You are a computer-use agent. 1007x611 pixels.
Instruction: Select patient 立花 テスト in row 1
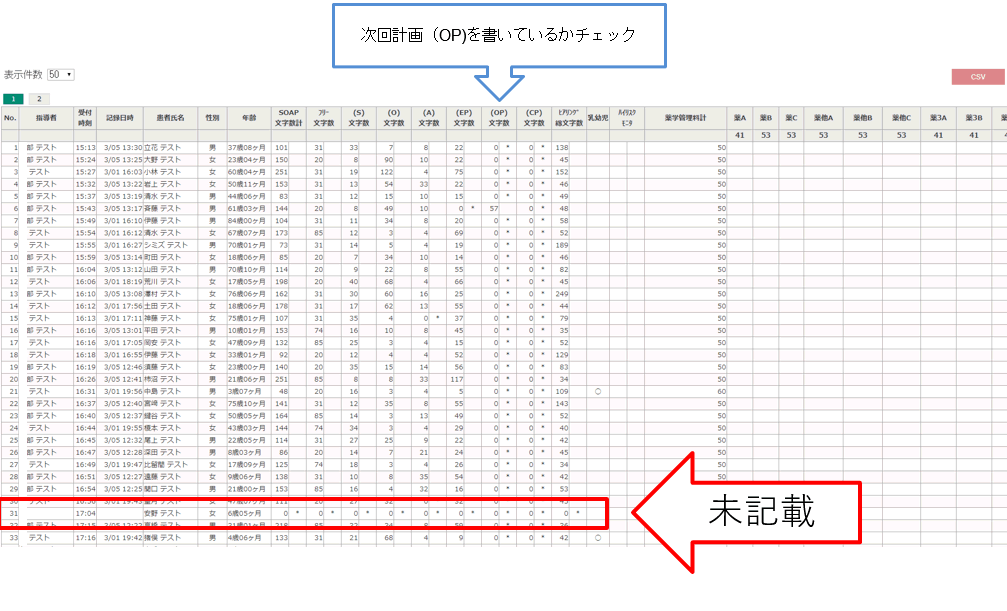(162, 147)
